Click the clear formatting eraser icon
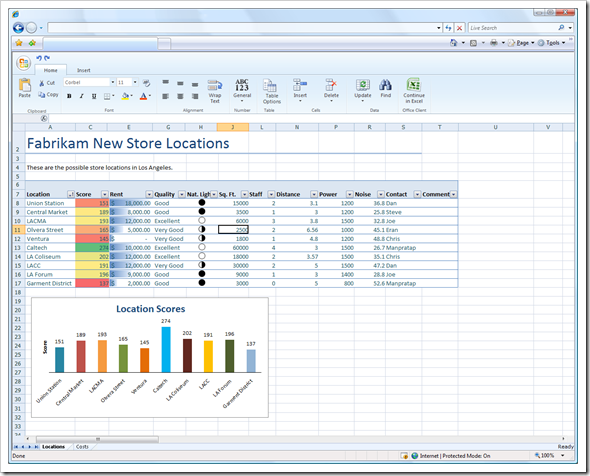The width and height of the screenshot is (590, 476). 146,83
